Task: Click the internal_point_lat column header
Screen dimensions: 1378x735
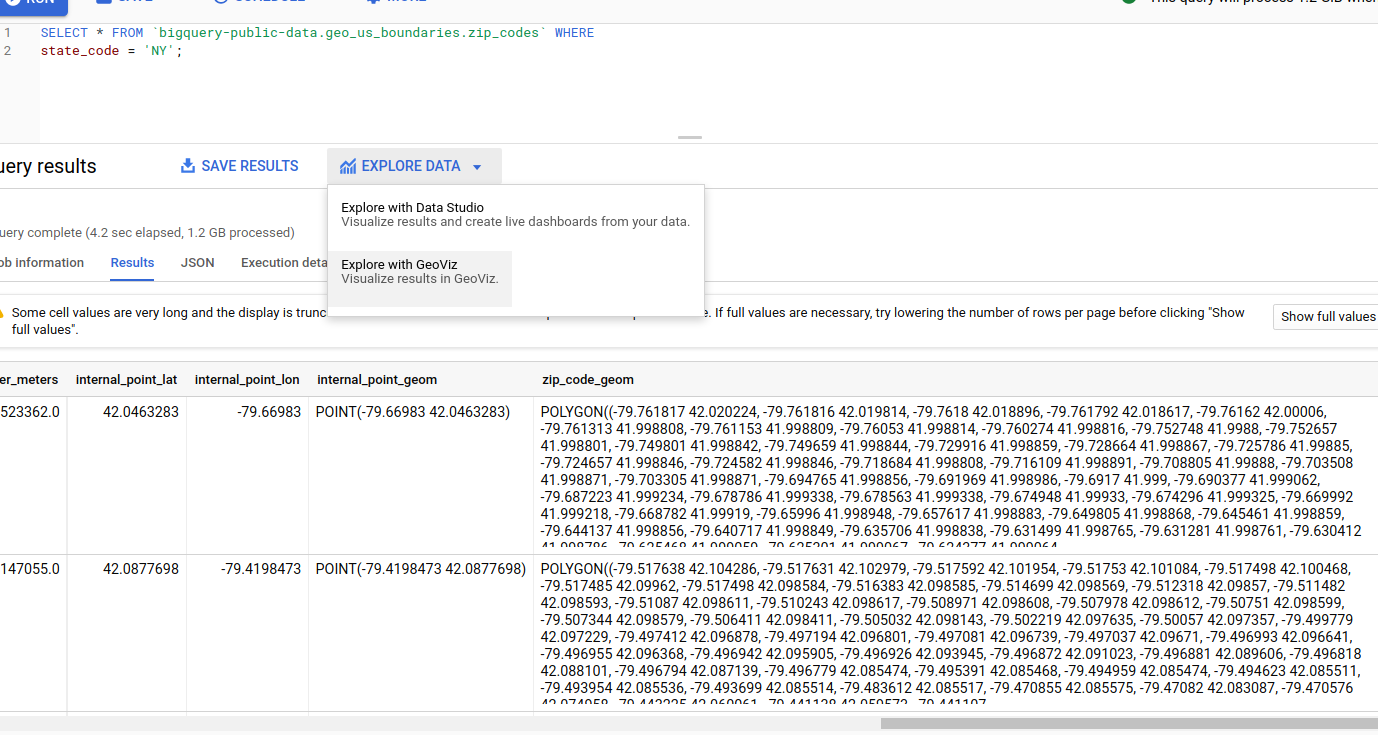Action: pyautogui.click(x=126, y=379)
